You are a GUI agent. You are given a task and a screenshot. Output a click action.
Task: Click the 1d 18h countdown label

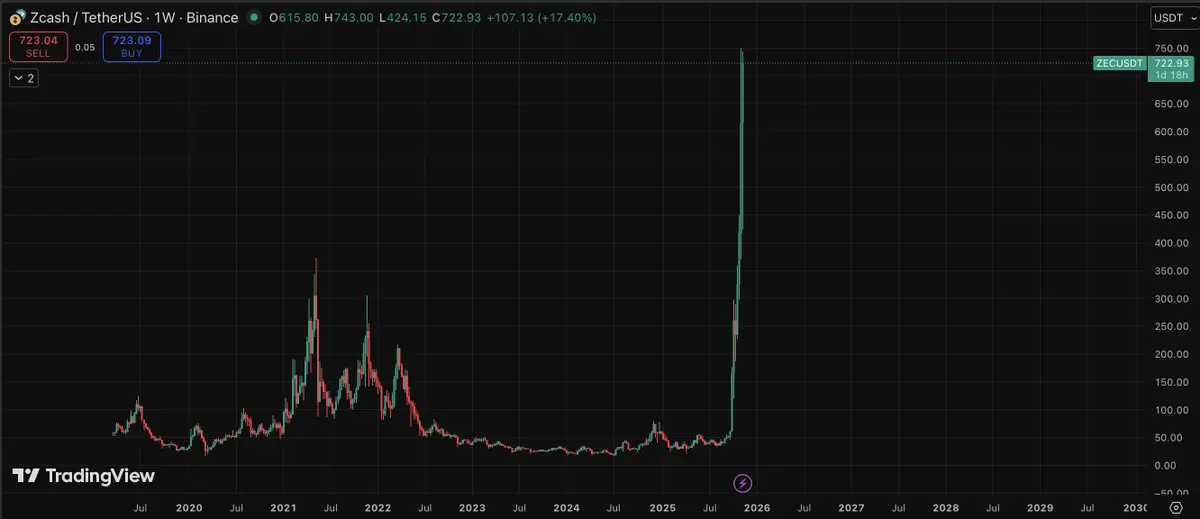tap(1169, 75)
